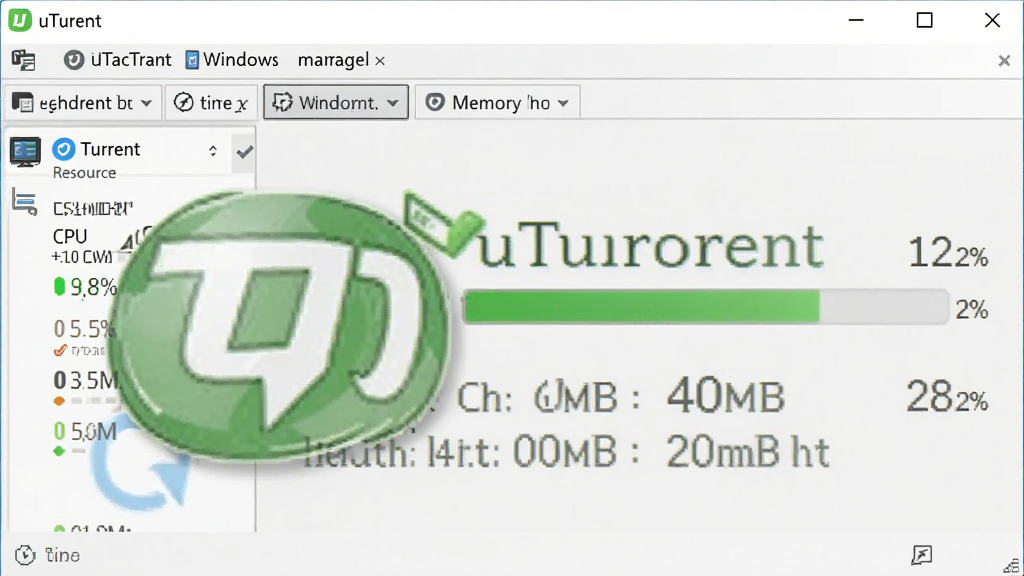Click the gear icon on Windomt. button
This screenshot has height=576, width=1024.
[282, 103]
